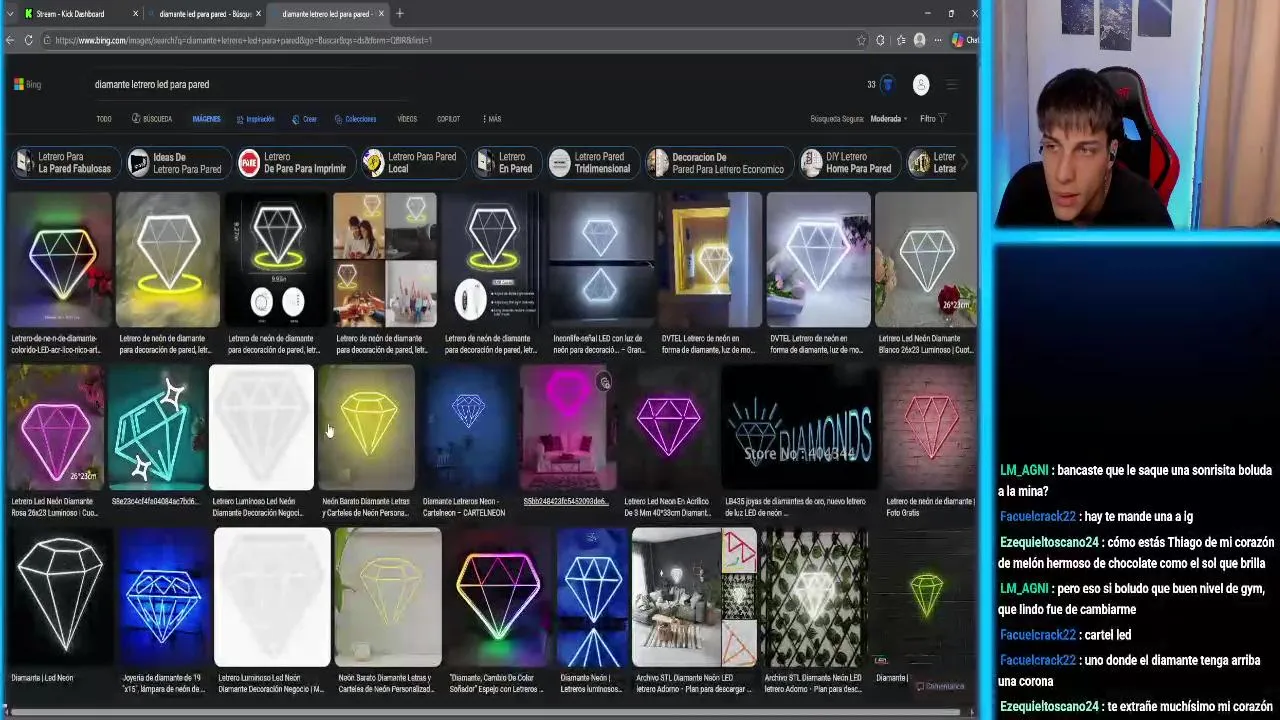The width and height of the screenshot is (1280, 720).
Task: Open the multicolor neon diamond thumbnail in first row
Action: coord(60,260)
